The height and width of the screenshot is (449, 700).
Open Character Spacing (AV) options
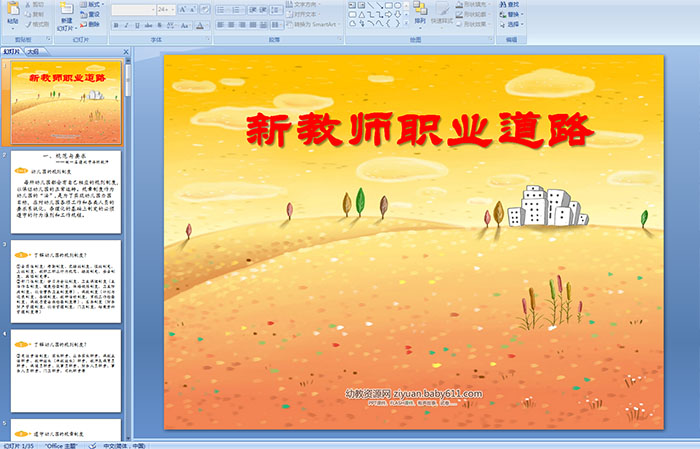tap(171, 25)
